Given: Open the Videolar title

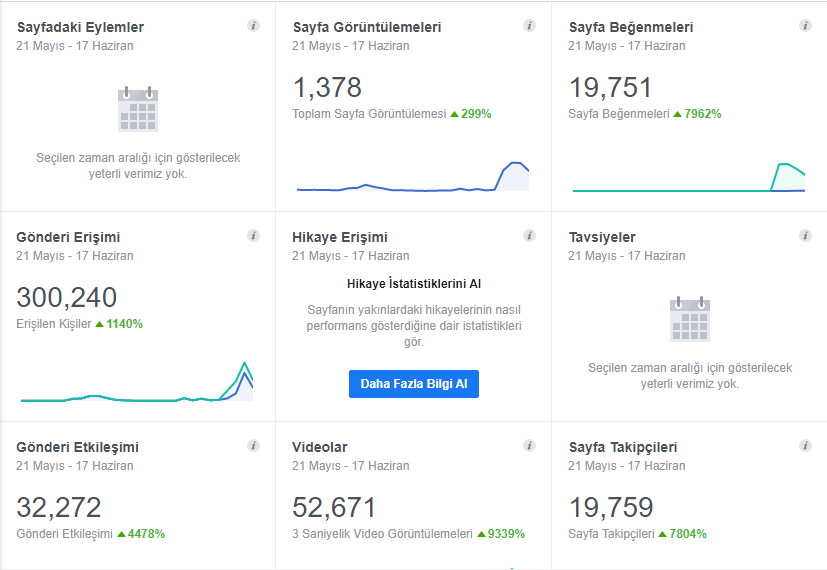Looking at the screenshot, I should coord(320,447).
